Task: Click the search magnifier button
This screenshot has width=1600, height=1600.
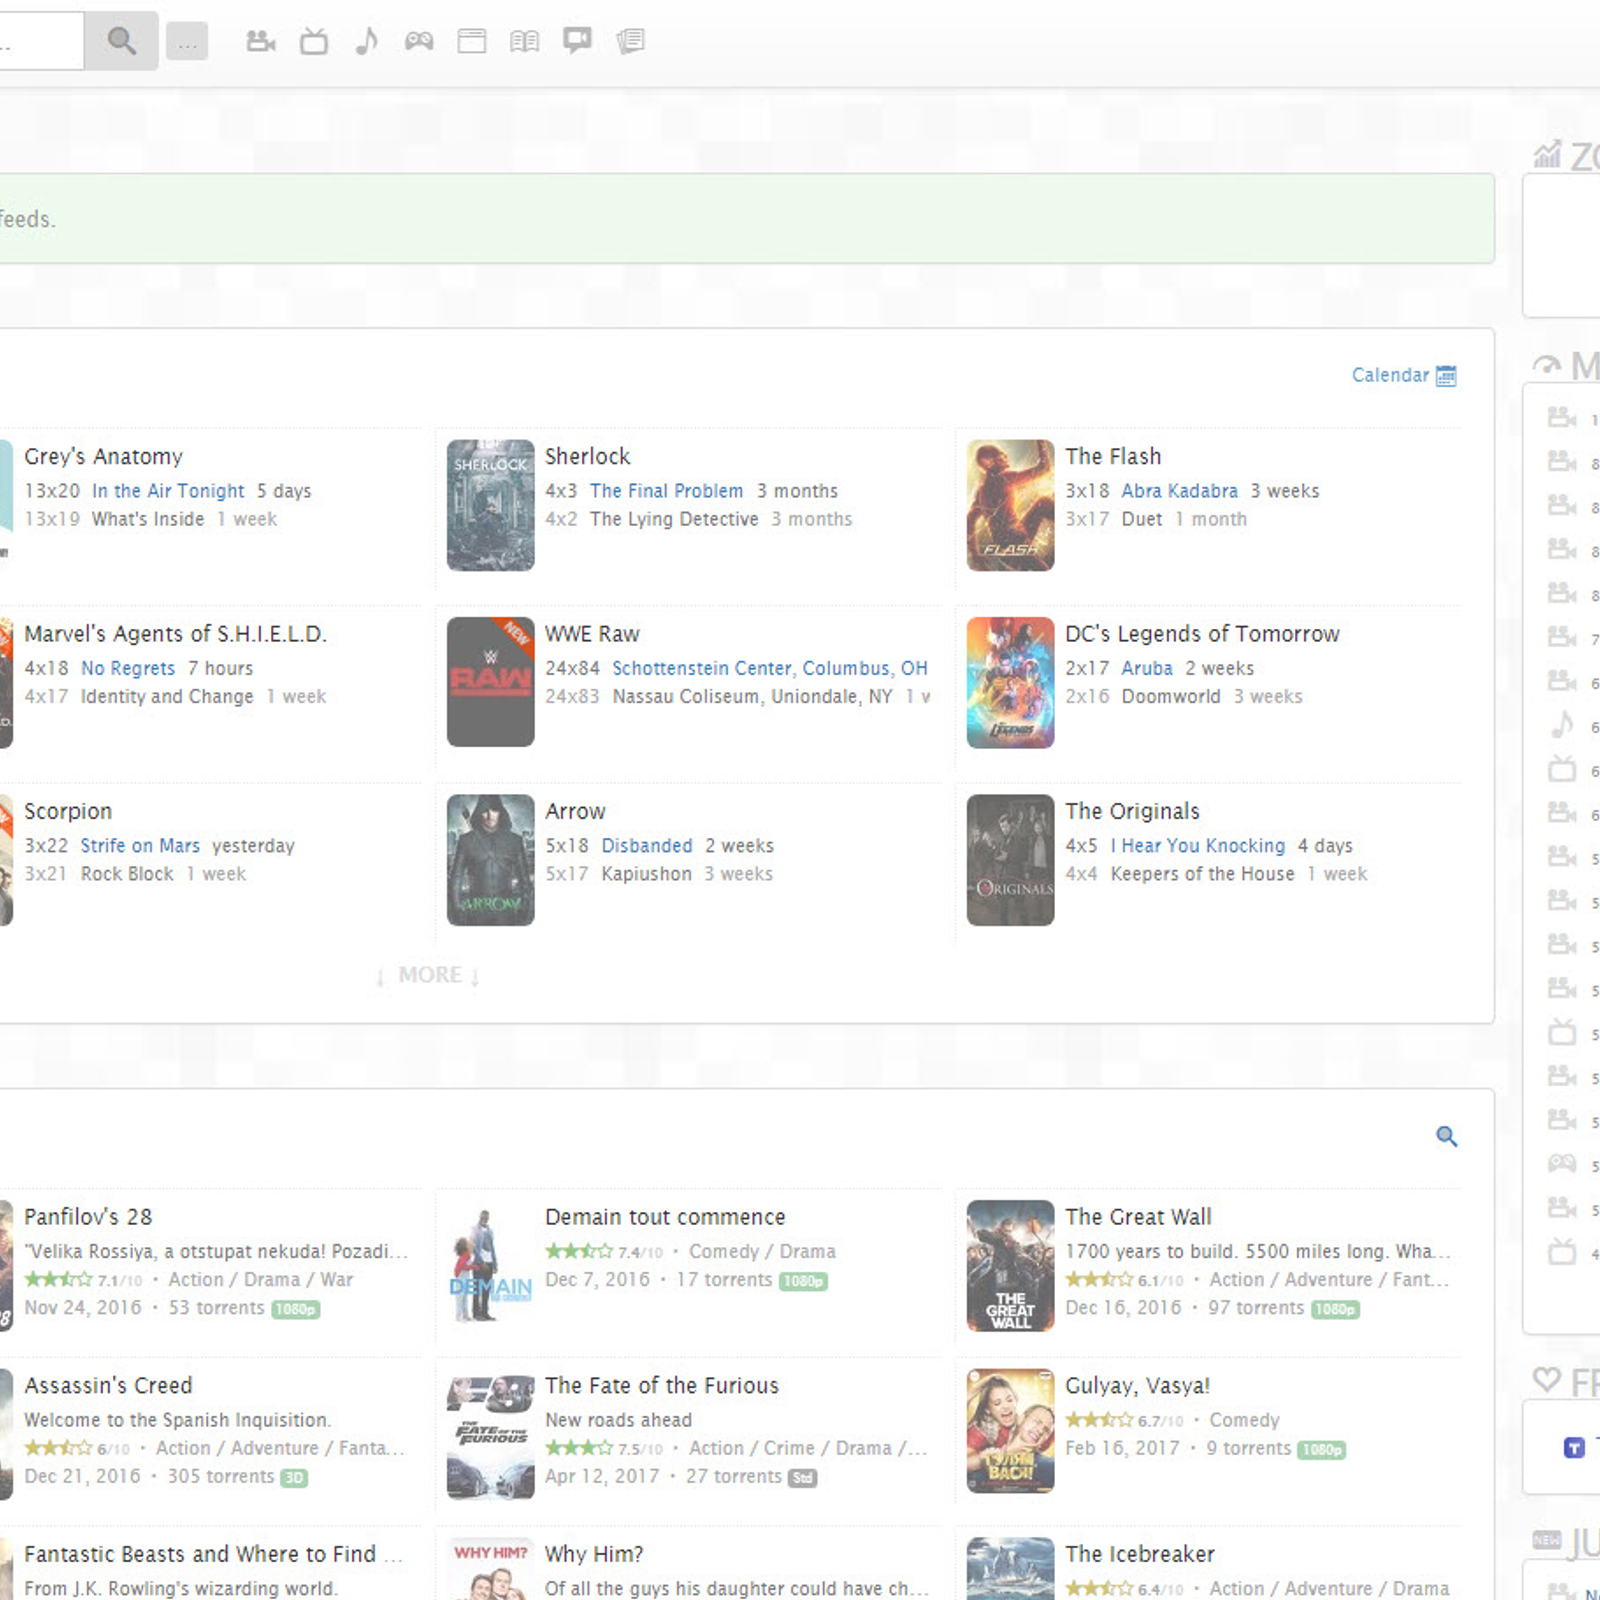Action: [x=121, y=41]
